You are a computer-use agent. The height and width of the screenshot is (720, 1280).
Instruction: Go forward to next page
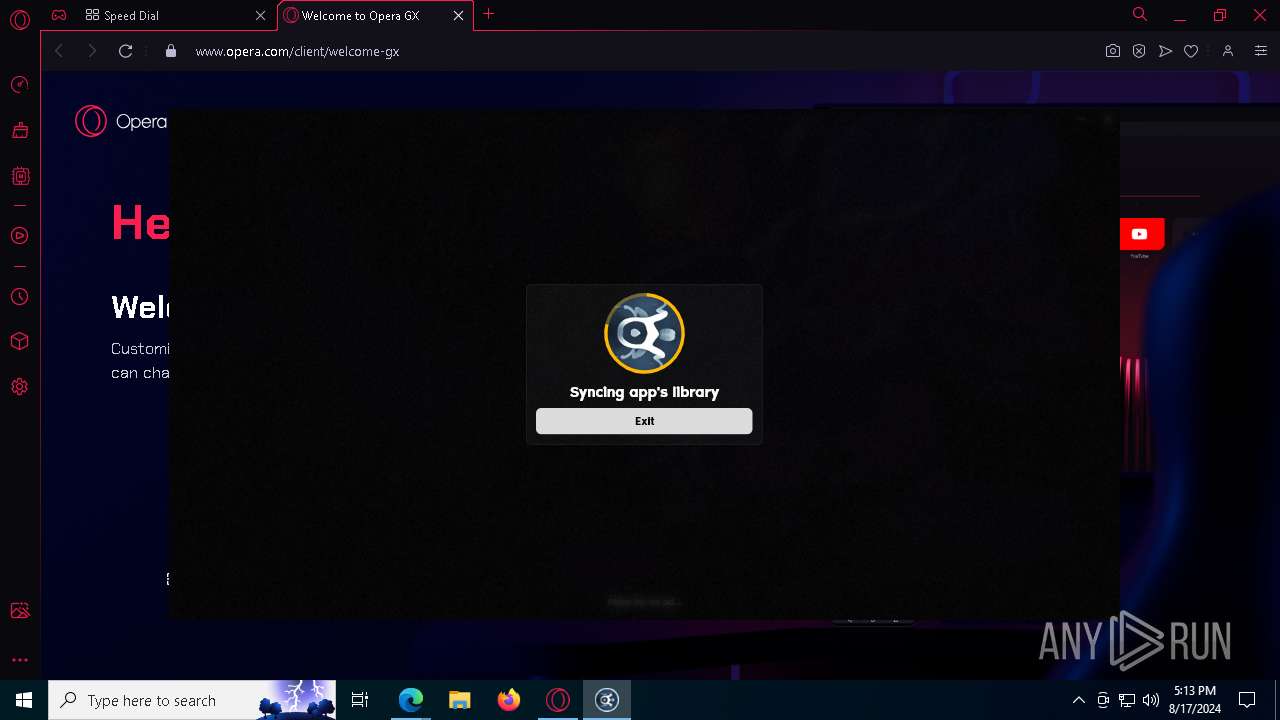pyautogui.click(x=92, y=51)
